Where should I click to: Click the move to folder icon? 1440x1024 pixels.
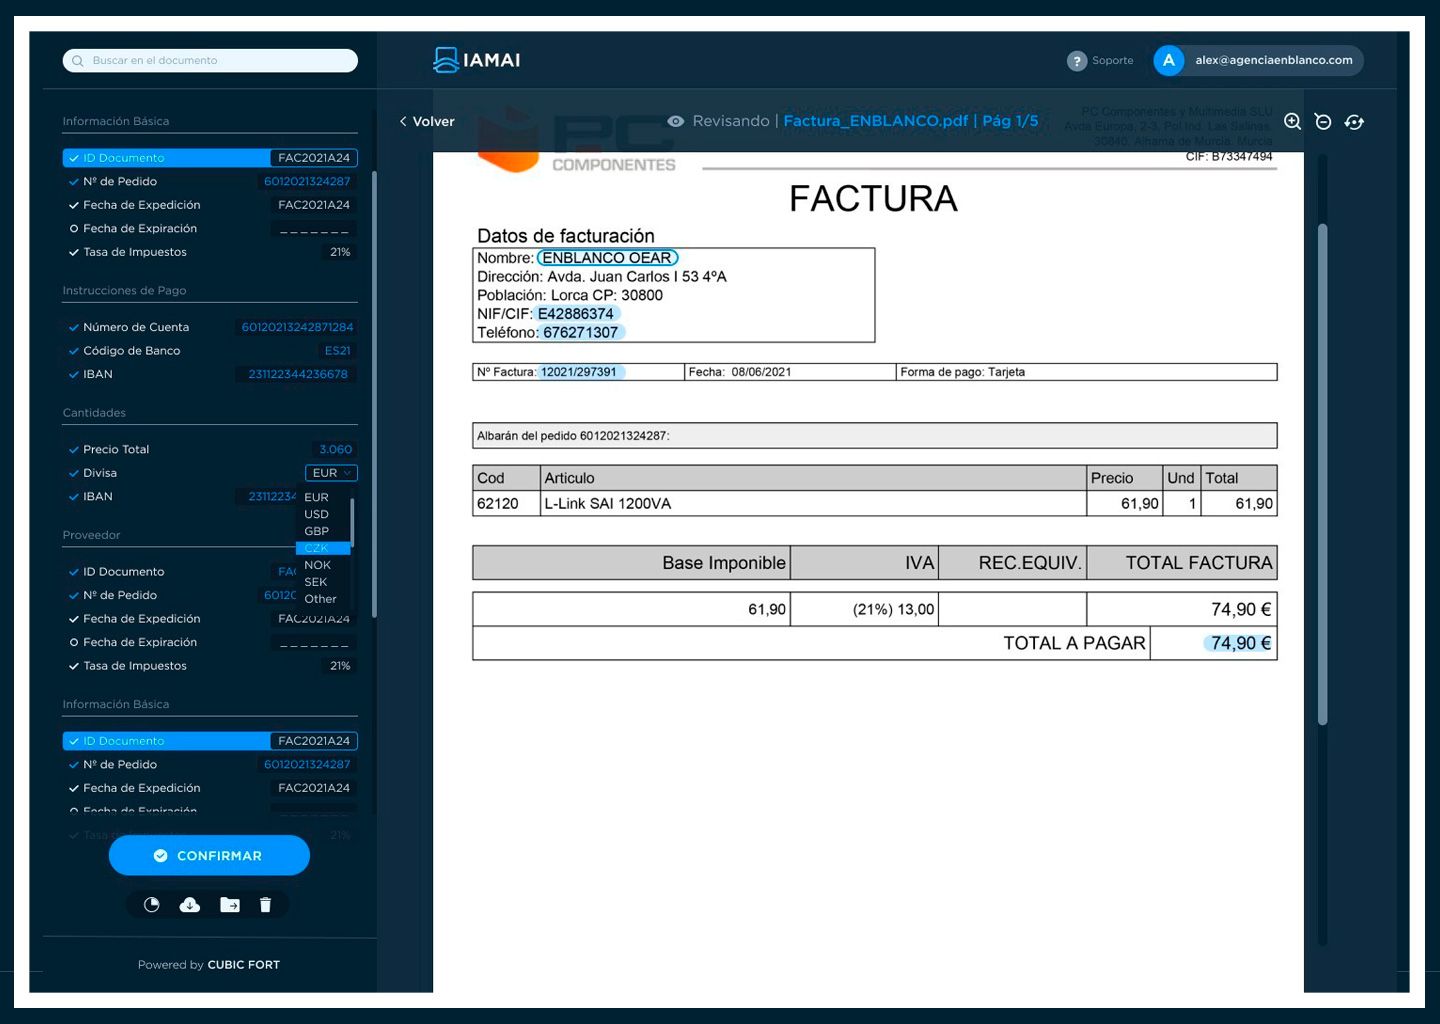point(229,904)
